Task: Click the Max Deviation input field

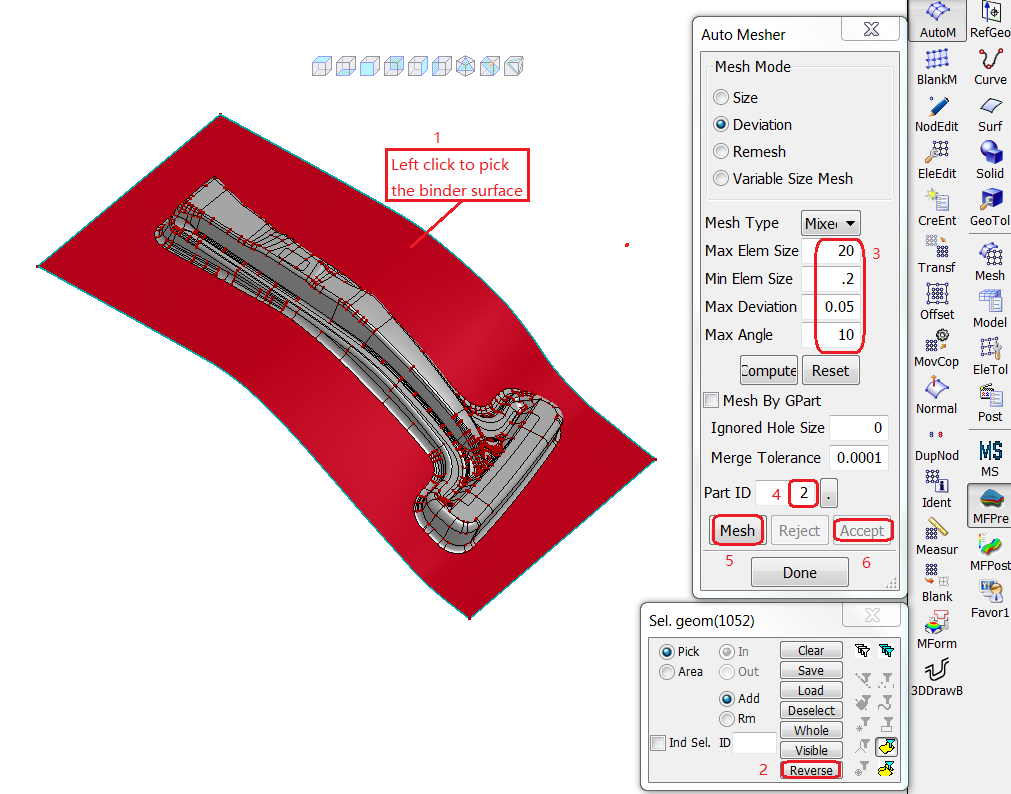Action: 830,307
